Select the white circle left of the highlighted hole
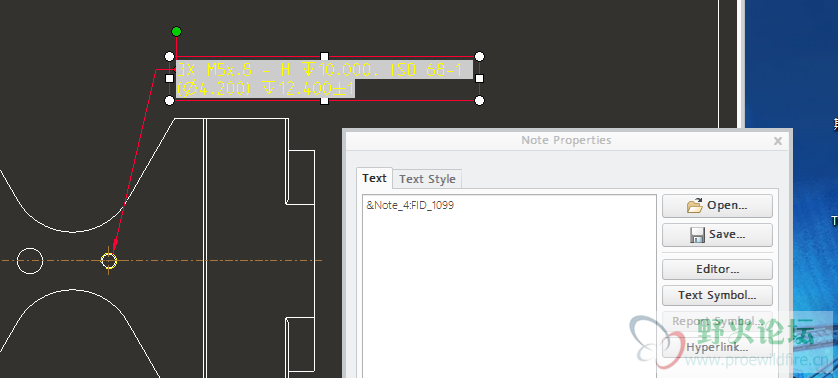The image size is (838, 378). [x=30, y=261]
